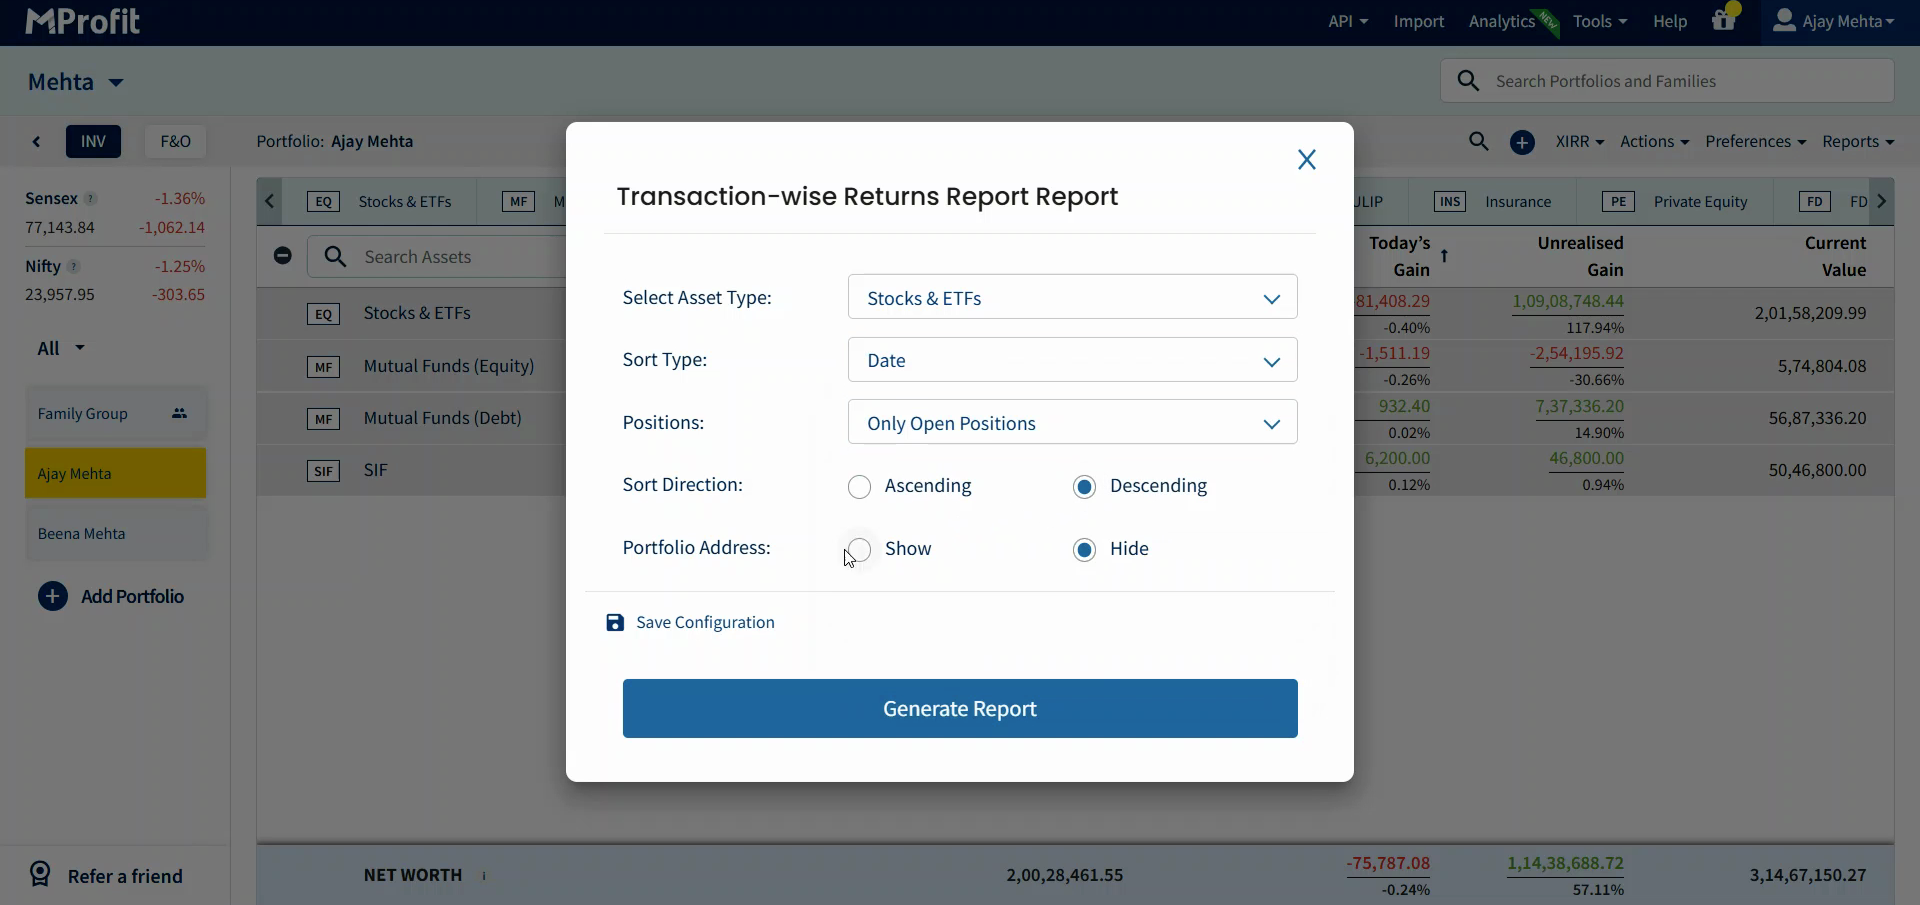Open the gift box icon in header
Screen dimensions: 1920x905
click(1724, 20)
